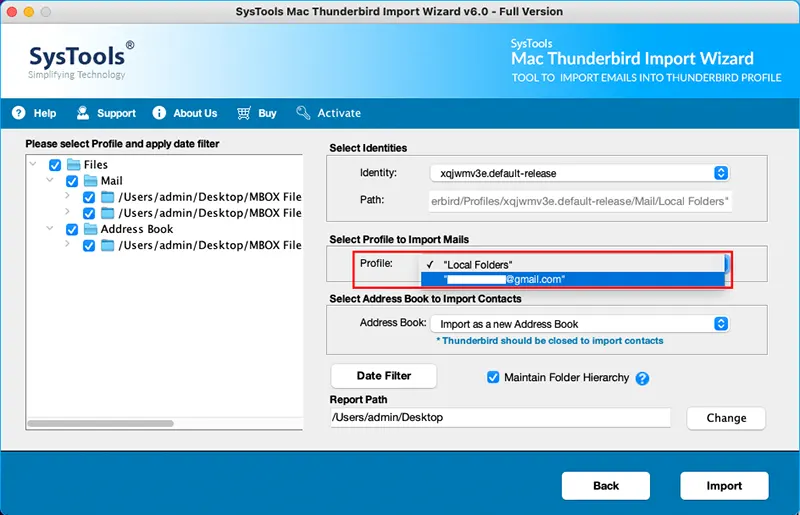Expand the first MBOX File entry under Mail
The width and height of the screenshot is (800, 515).
point(67,195)
